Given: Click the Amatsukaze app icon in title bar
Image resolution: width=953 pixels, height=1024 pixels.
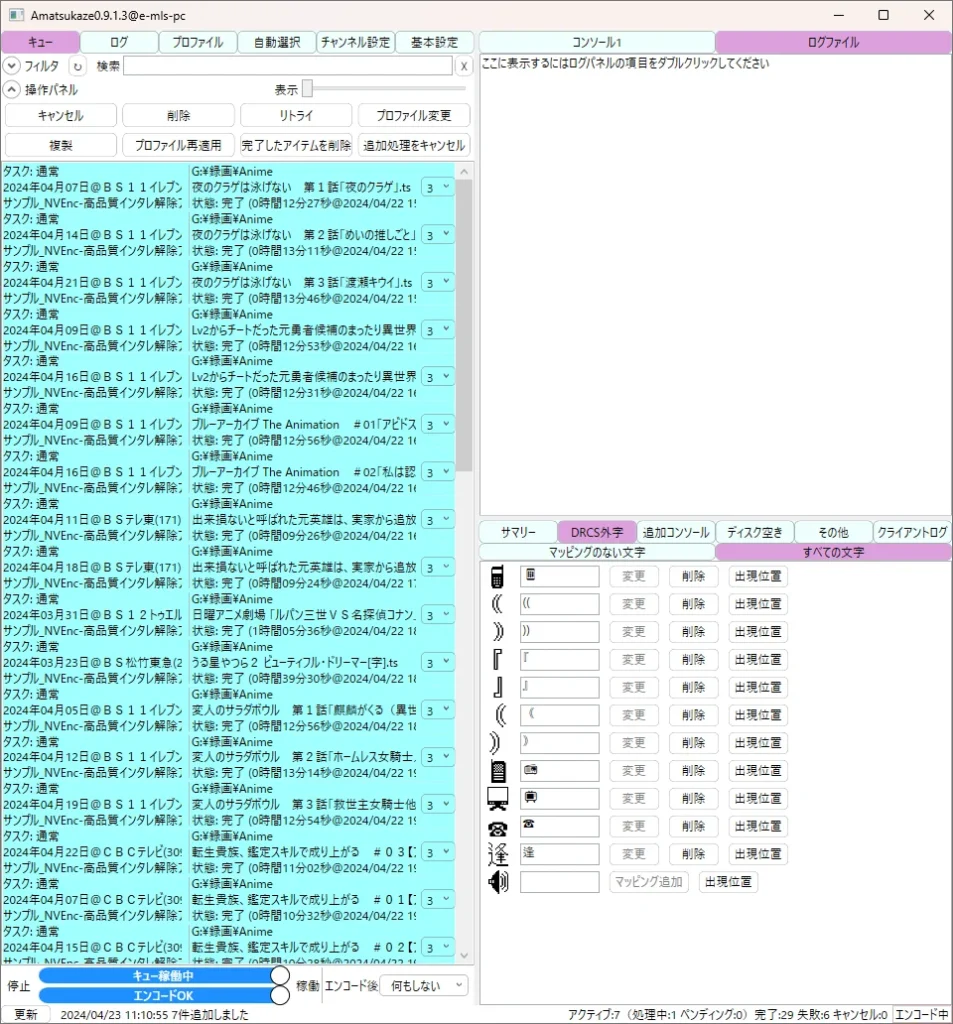Looking at the screenshot, I should (x=16, y=15).
